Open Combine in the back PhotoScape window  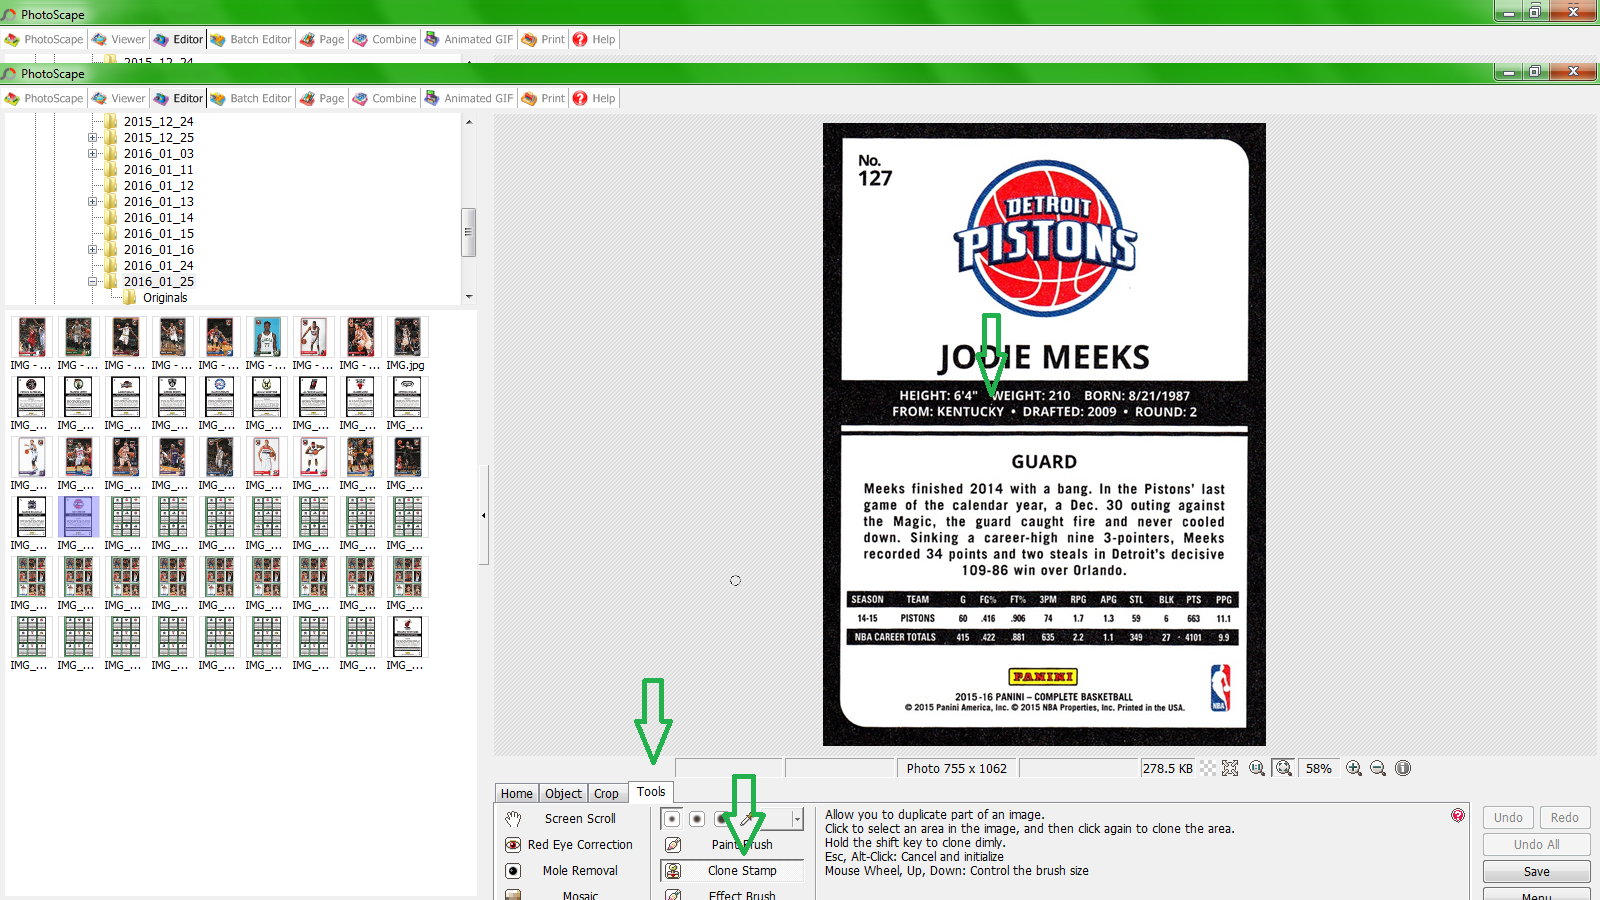click(384, 39)
